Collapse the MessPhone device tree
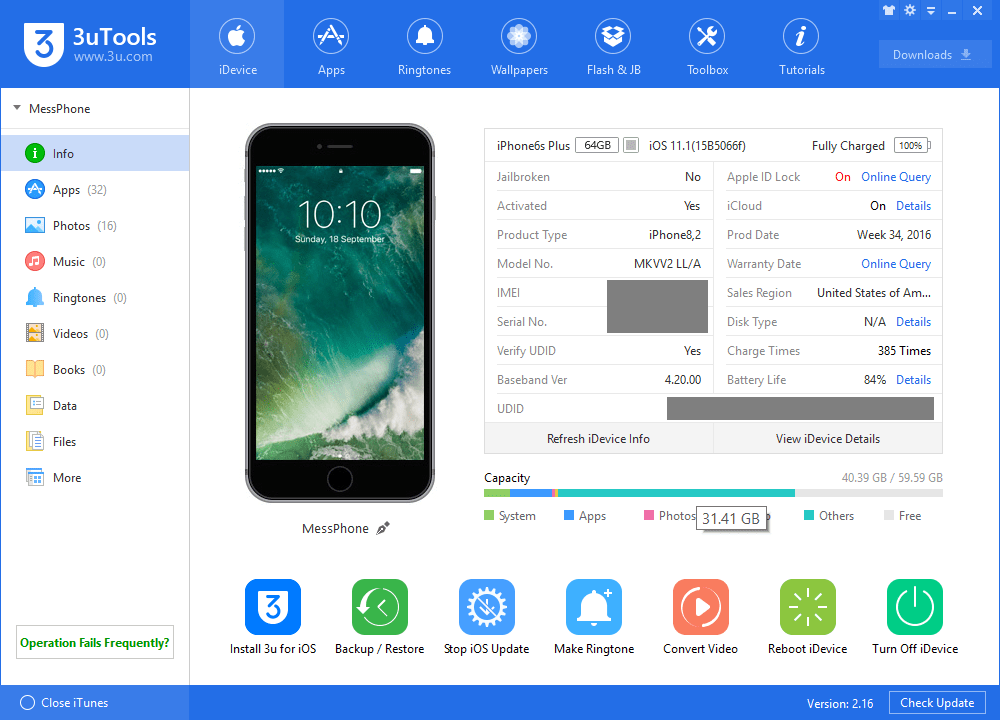Viewport: 1000px width, 720px height. (x=18, y=108)
